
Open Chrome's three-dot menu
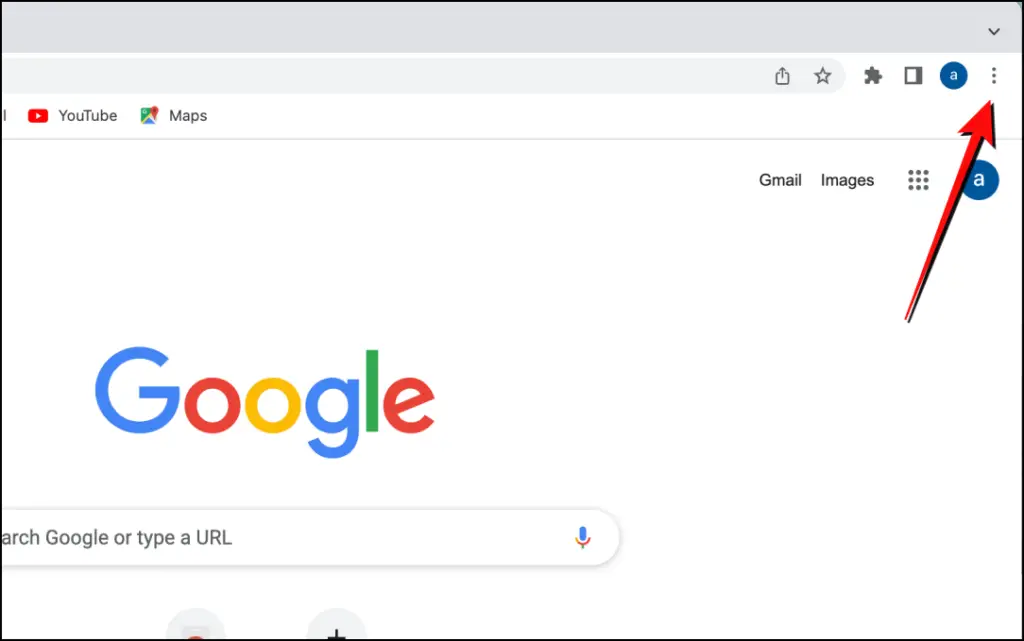(993, 76)
